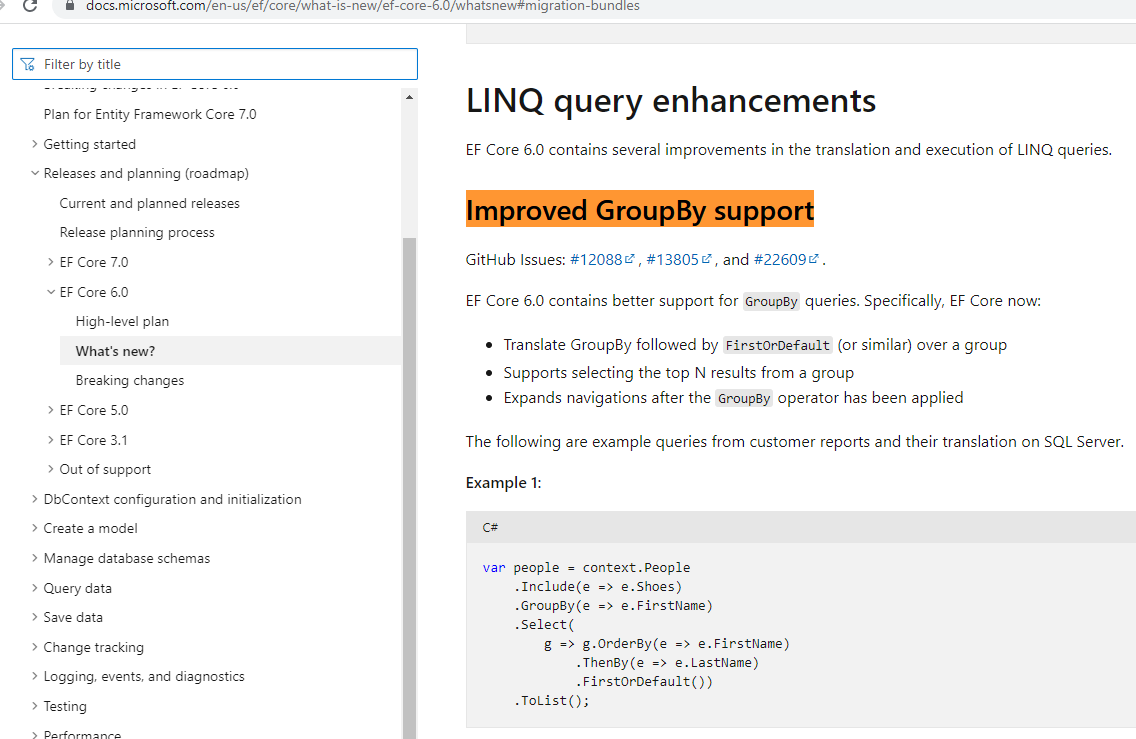
Task: Click bullet 'Supports selecting the top N results'
Action: [679, 373]
